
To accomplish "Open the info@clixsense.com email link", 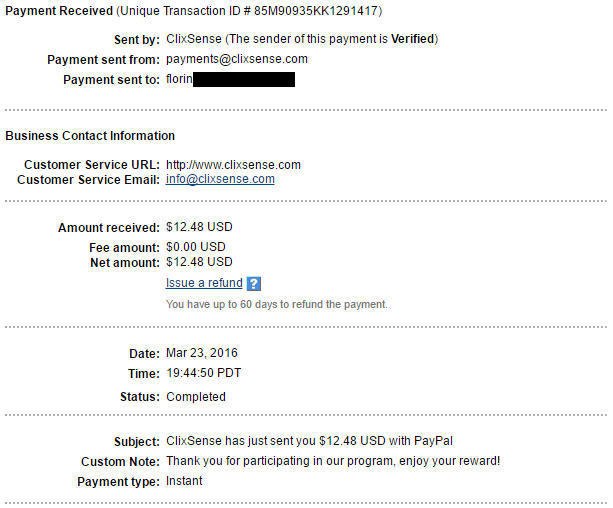I will pos(220,180).
